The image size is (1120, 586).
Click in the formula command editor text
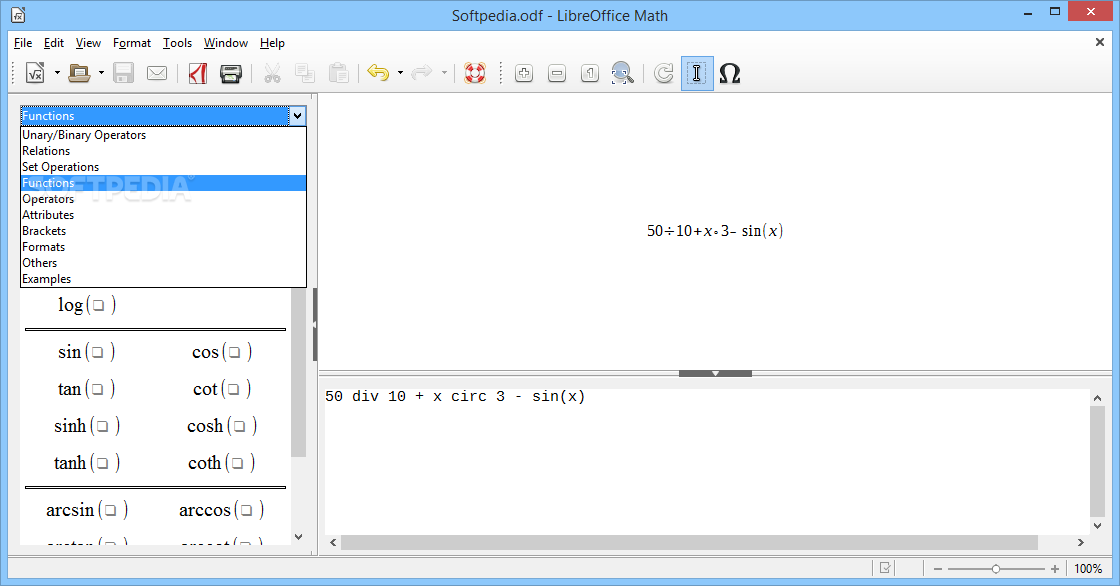(x=455, y=396)
